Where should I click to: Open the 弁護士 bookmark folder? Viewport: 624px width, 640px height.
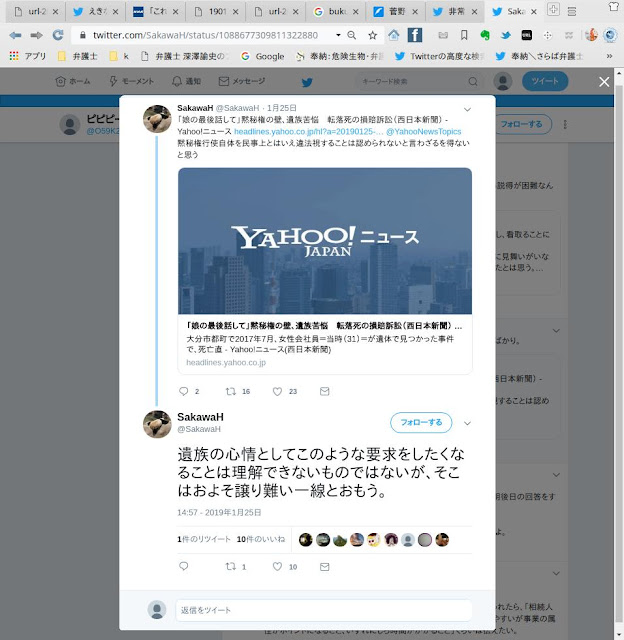pos(78,56)
